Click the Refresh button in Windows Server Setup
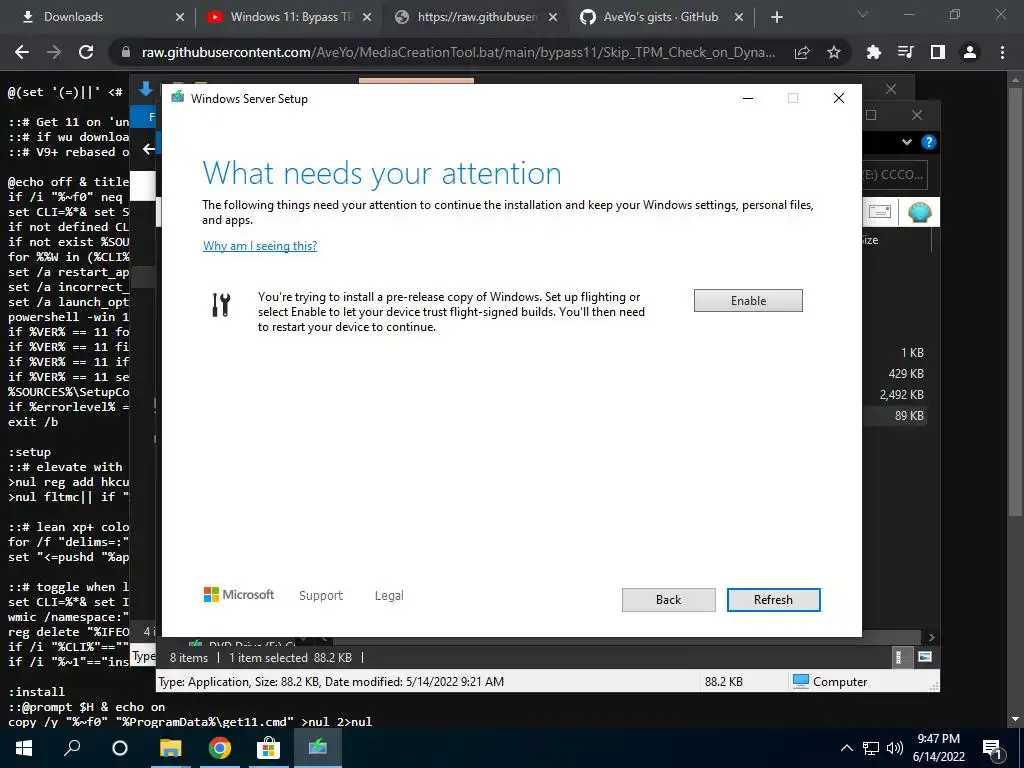 coord(773,600)
